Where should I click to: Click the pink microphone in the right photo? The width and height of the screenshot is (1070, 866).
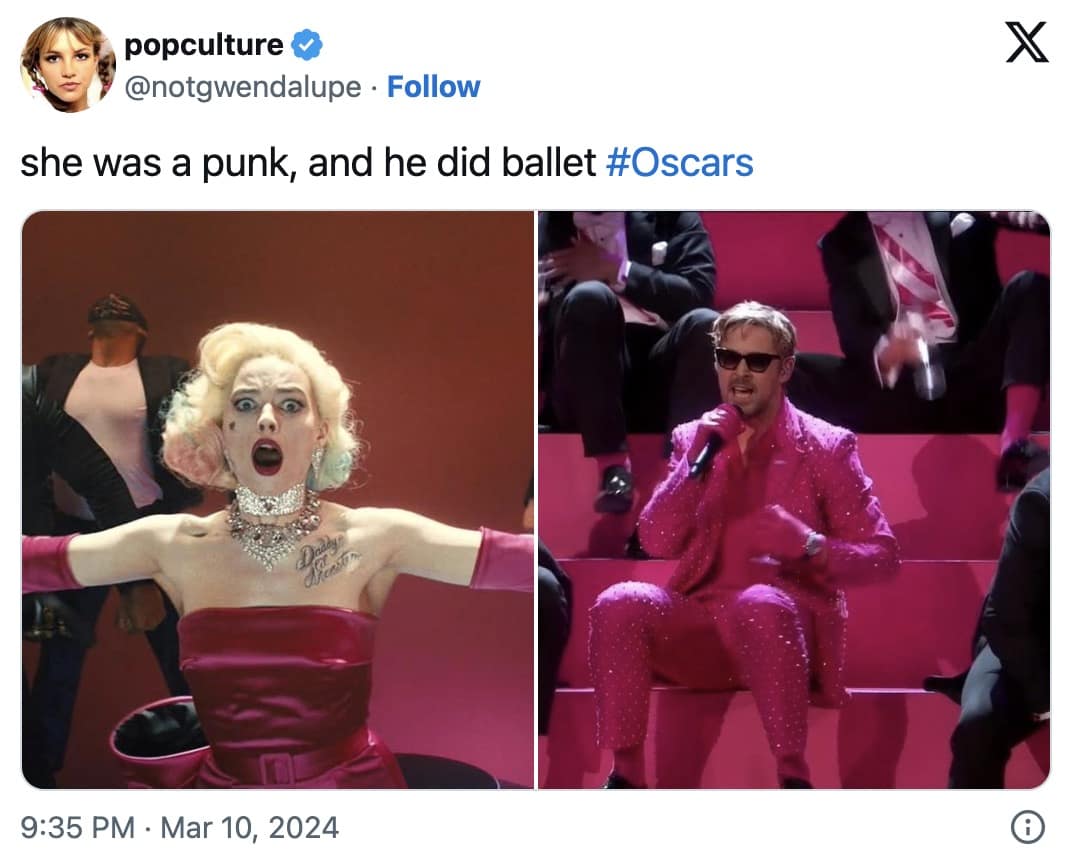tap(714, 438)
